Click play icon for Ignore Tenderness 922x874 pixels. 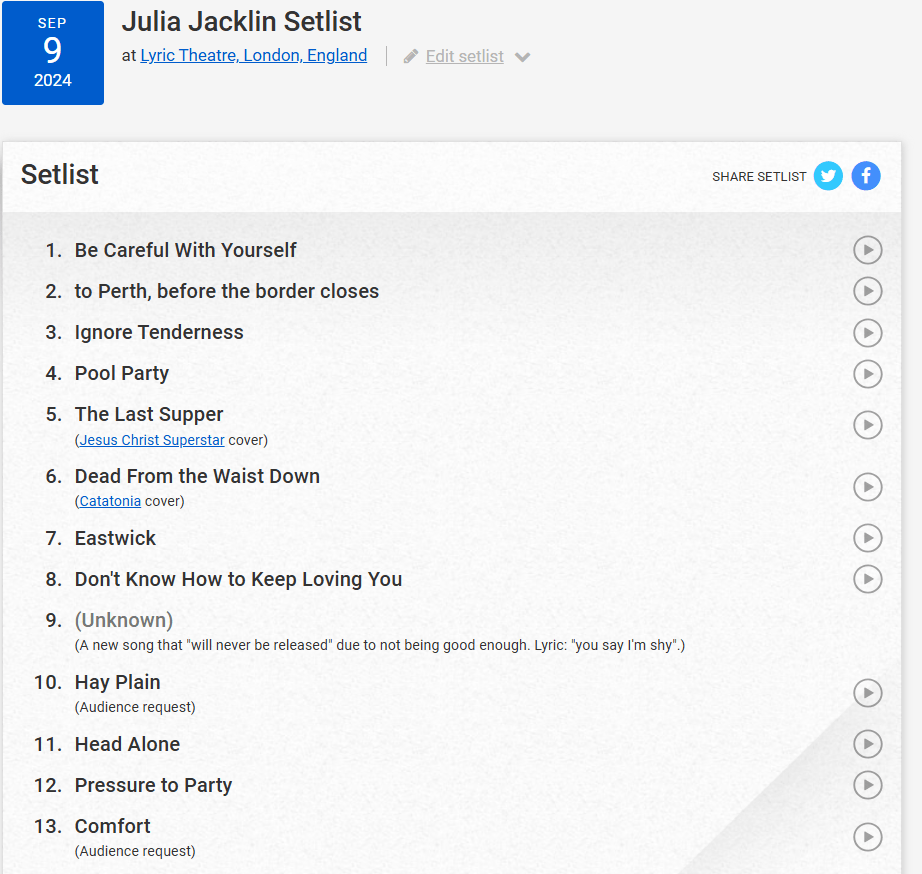[x=867, y=332]
